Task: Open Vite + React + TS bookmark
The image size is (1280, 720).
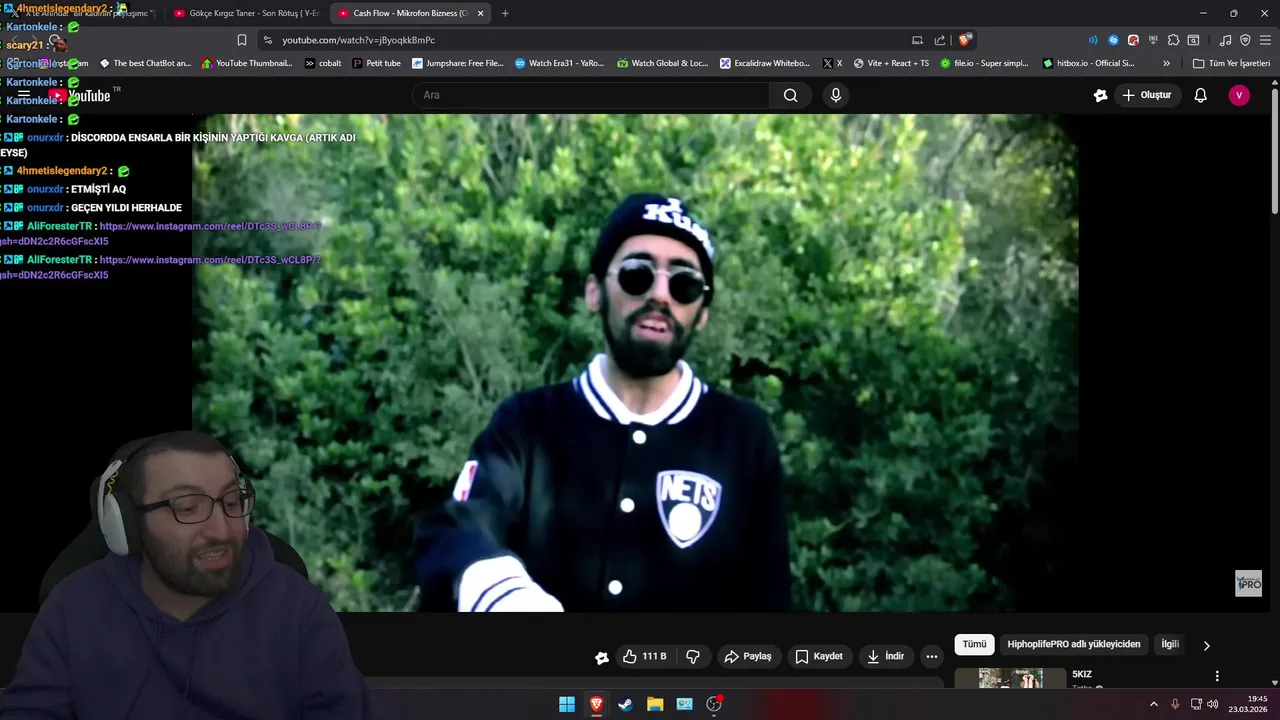Action: [x=890, y=63]
